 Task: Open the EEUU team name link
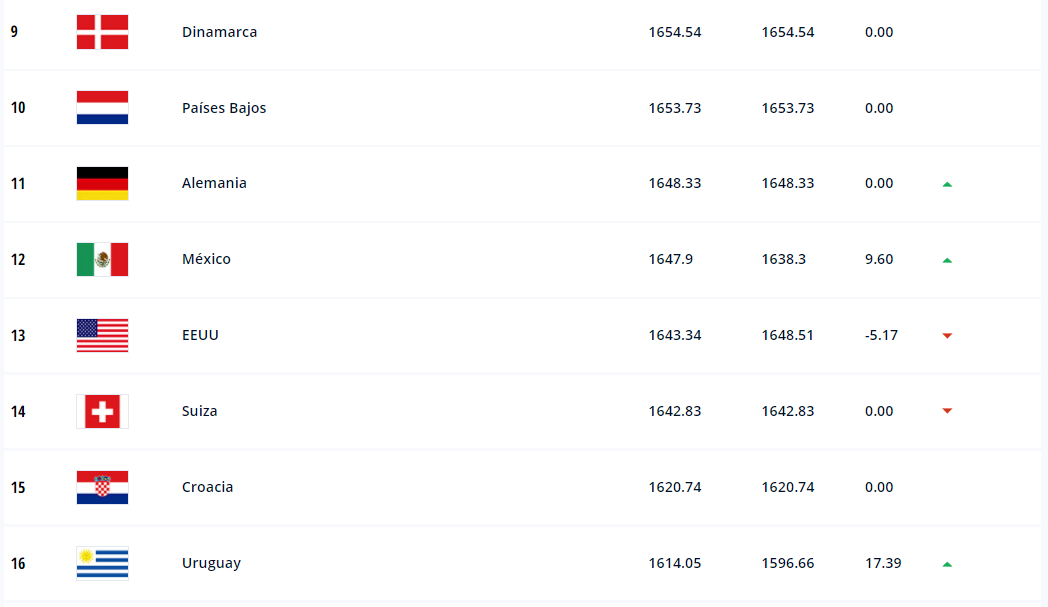pyautogui.click(x=200, y=335)
